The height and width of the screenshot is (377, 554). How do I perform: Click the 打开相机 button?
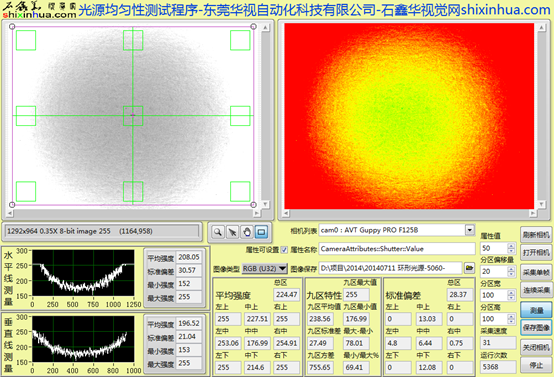536,253
